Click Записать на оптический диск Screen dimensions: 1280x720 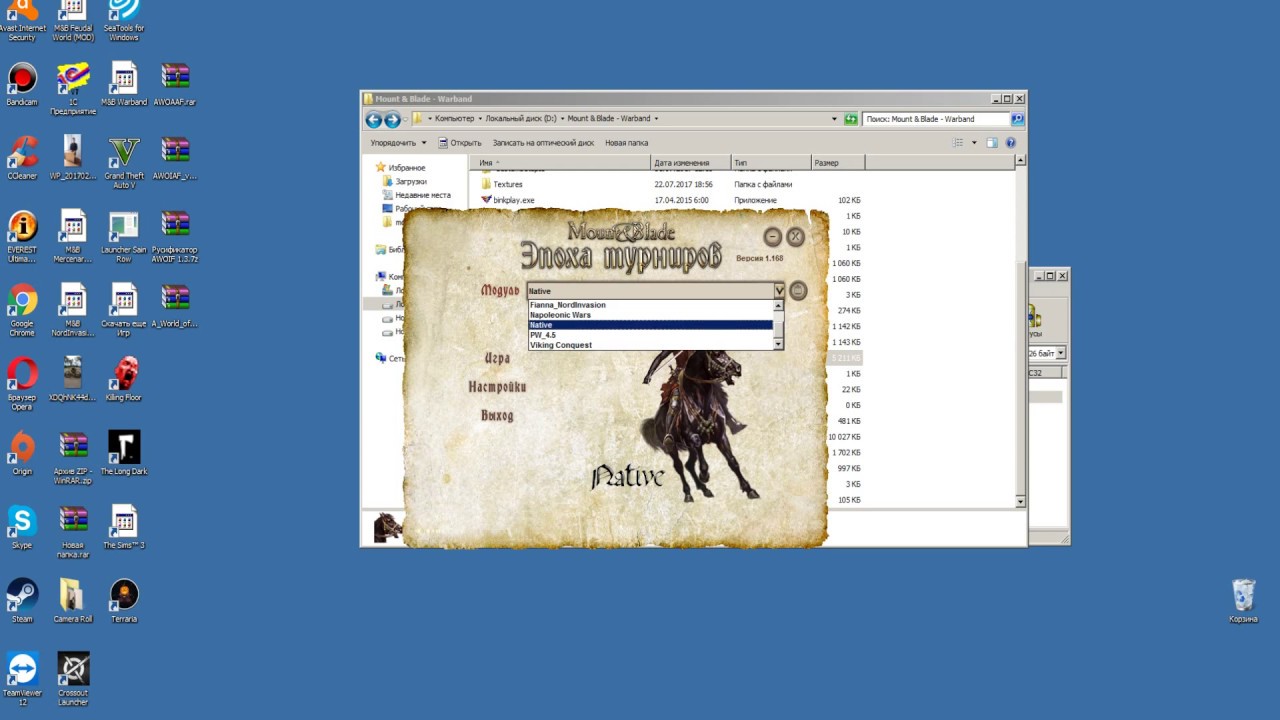543,143
